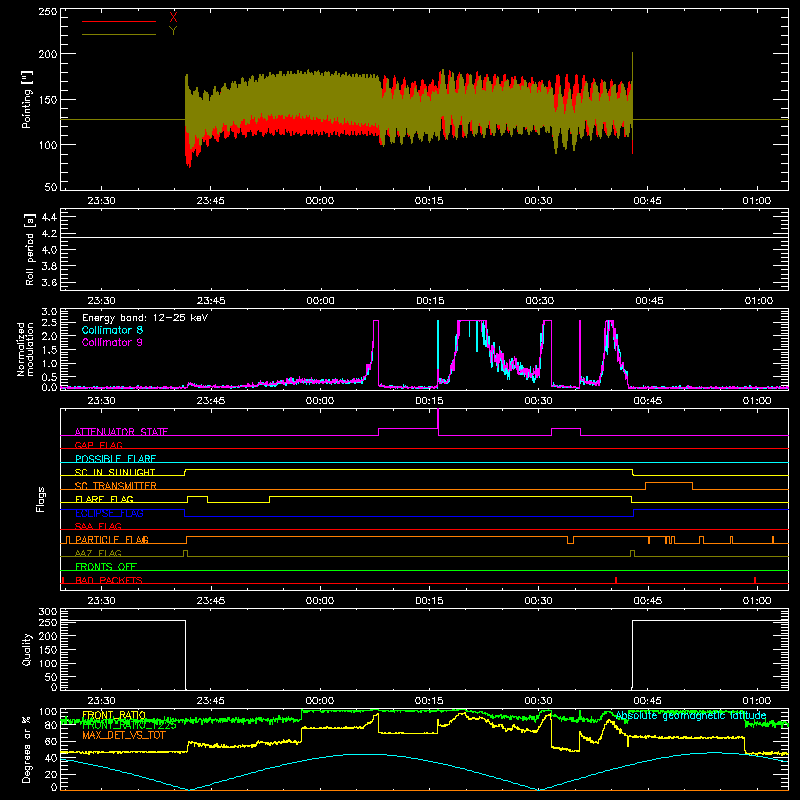The height and width of the screenshot is (800, 800).
Task: Click the bad packets tick near 01:00
Action: pos(755,580)
